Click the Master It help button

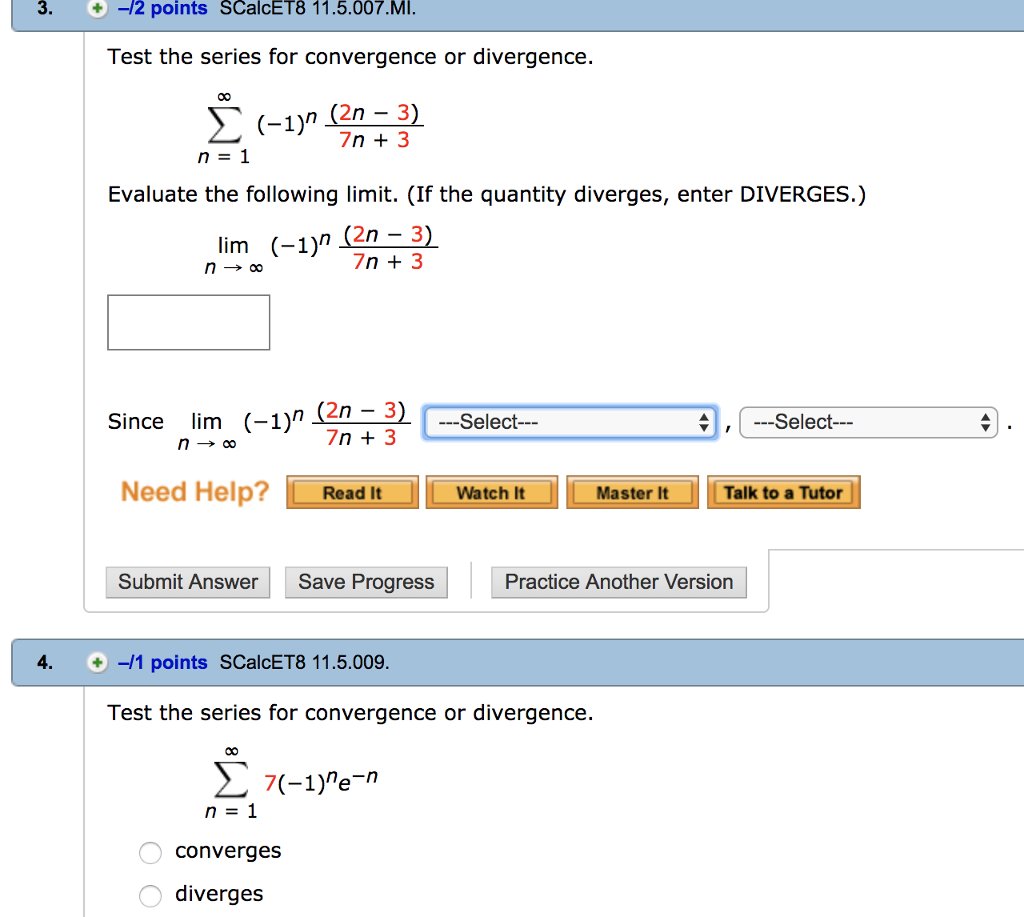632,491
